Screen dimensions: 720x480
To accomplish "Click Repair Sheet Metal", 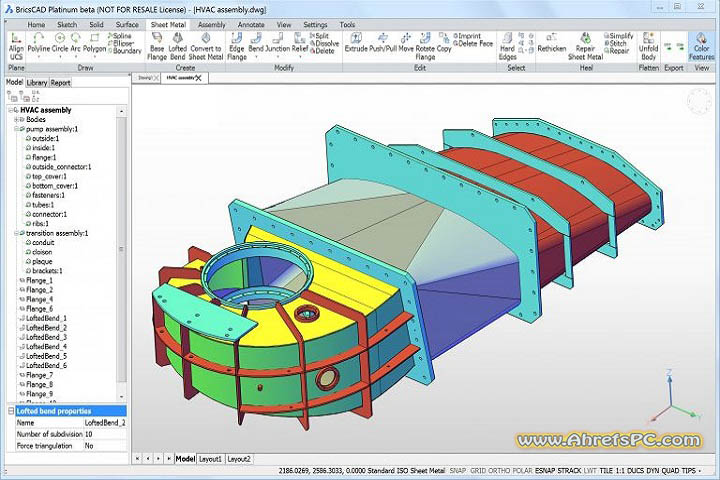I will tap(585, 46).
